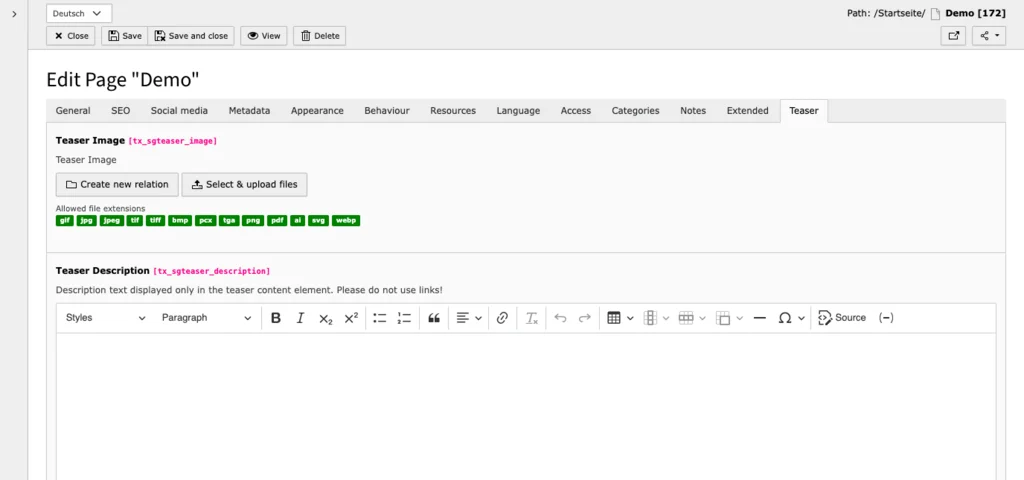Viewport: 1024px width, 480px height.
Task: Click the Close button
Action: [x=71, y=36]
